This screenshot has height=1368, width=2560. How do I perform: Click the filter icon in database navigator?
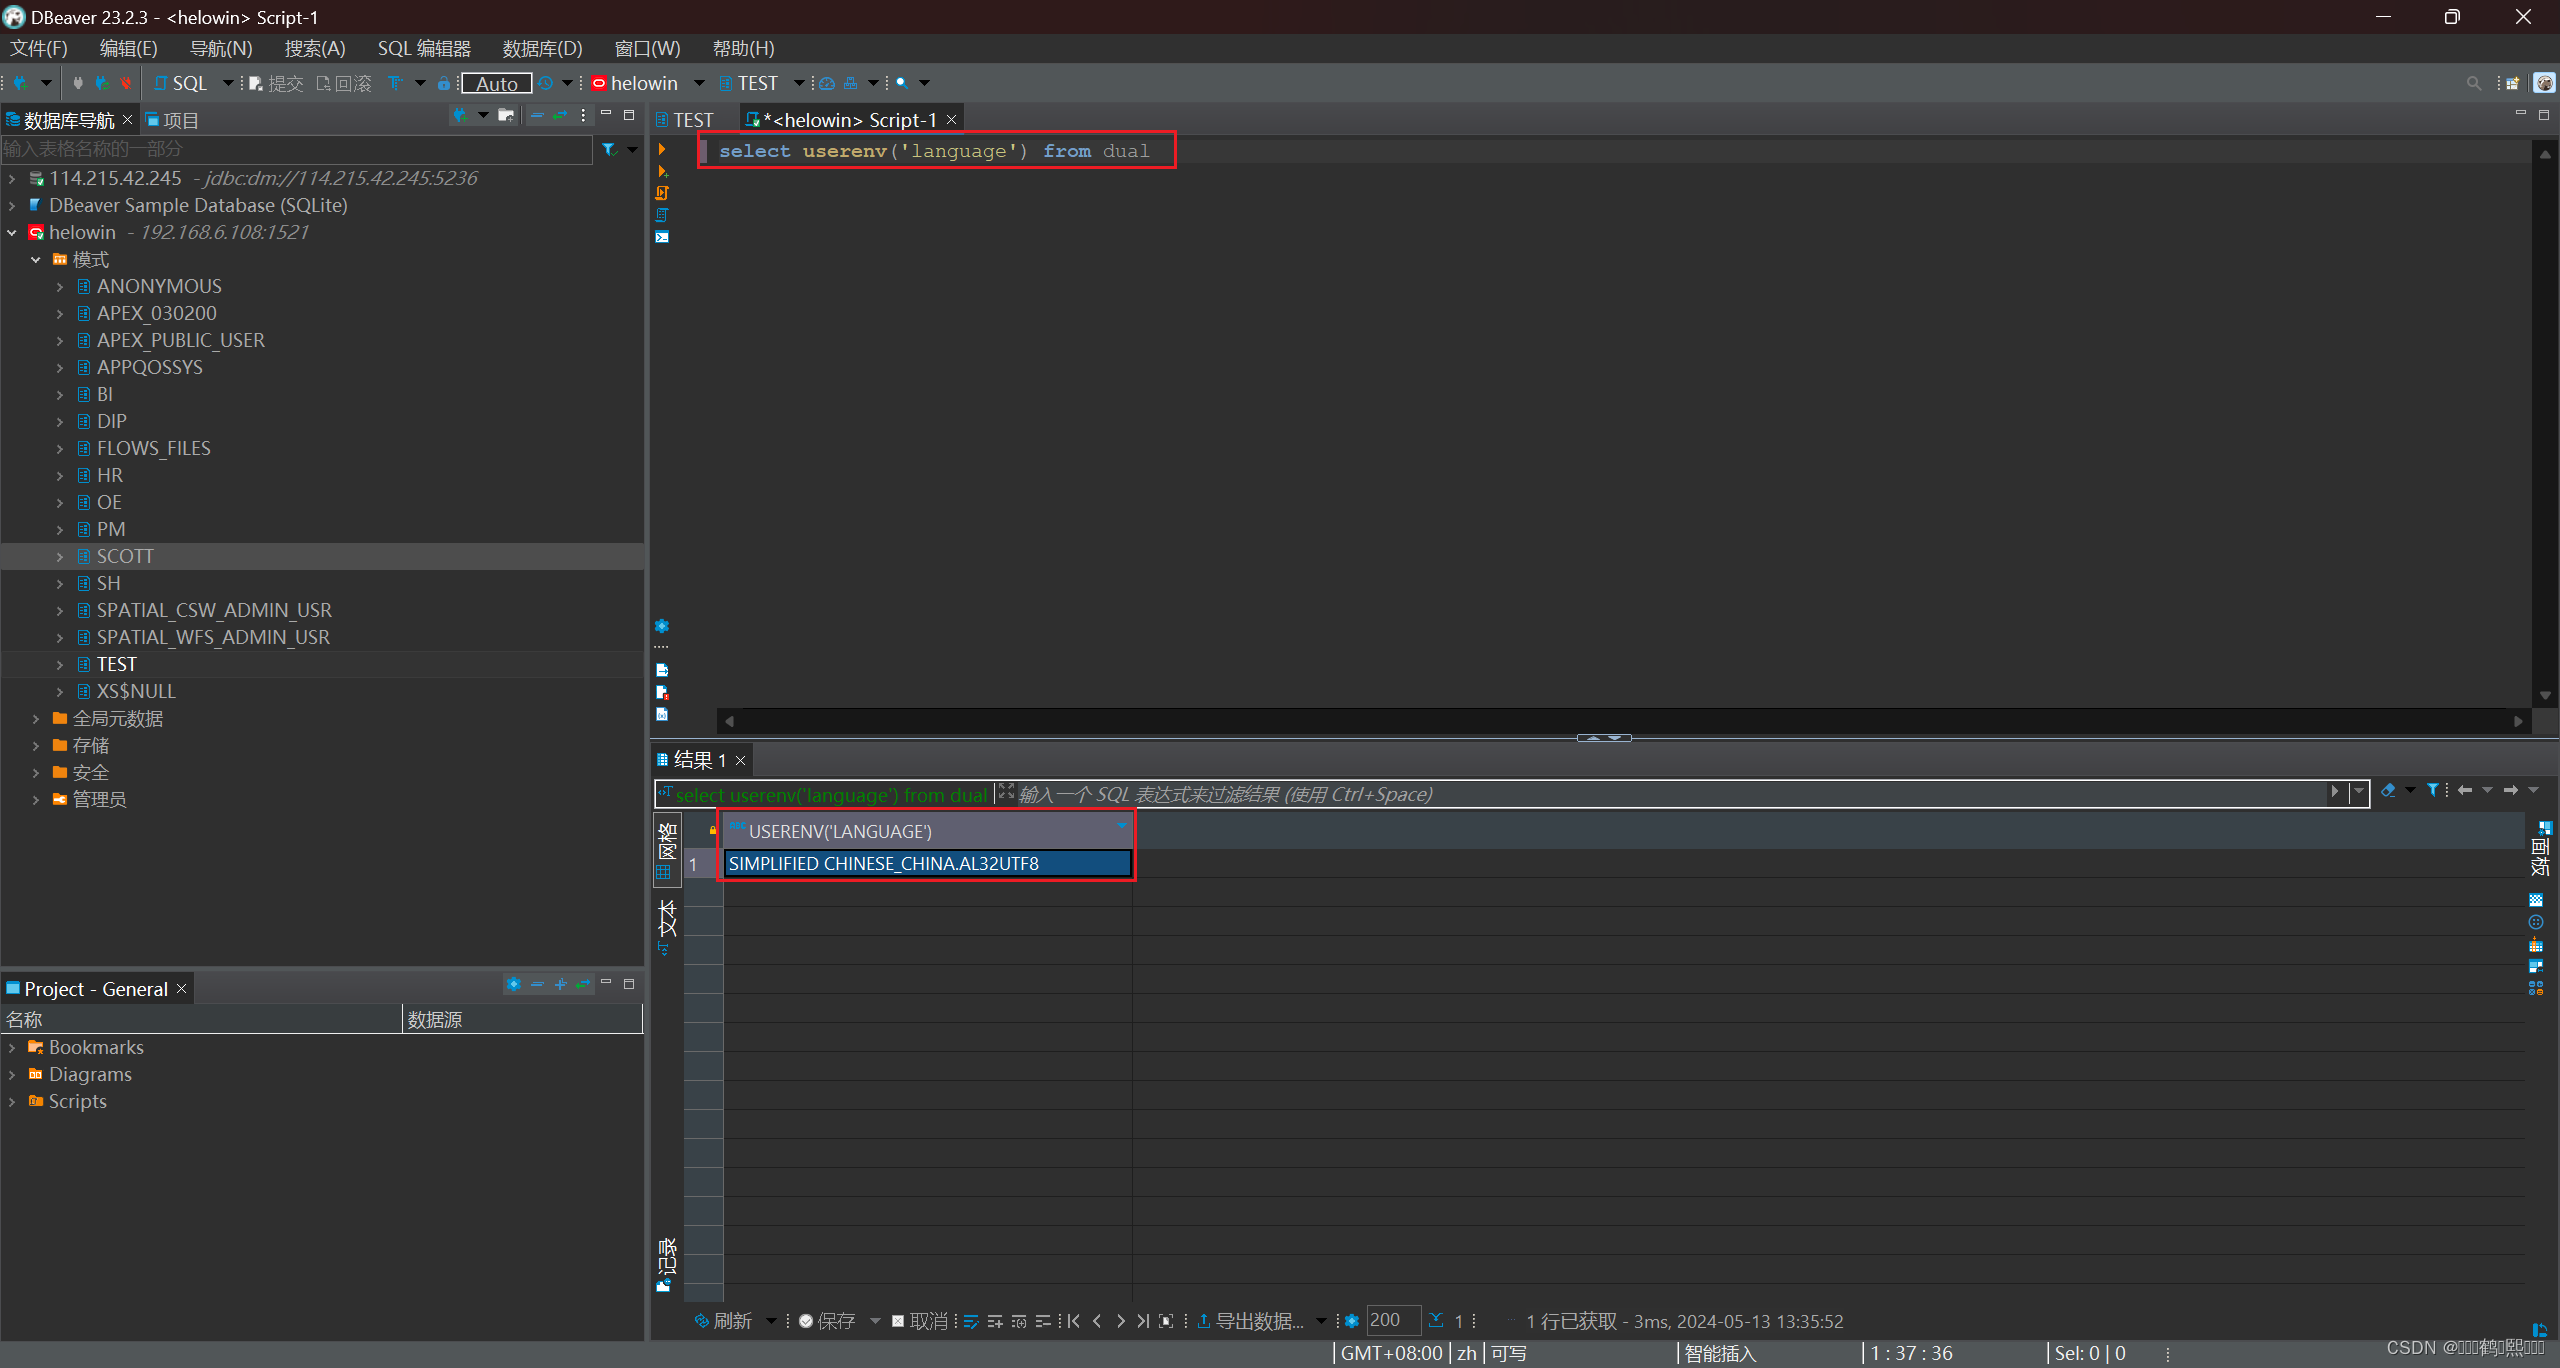coord(609,149)
